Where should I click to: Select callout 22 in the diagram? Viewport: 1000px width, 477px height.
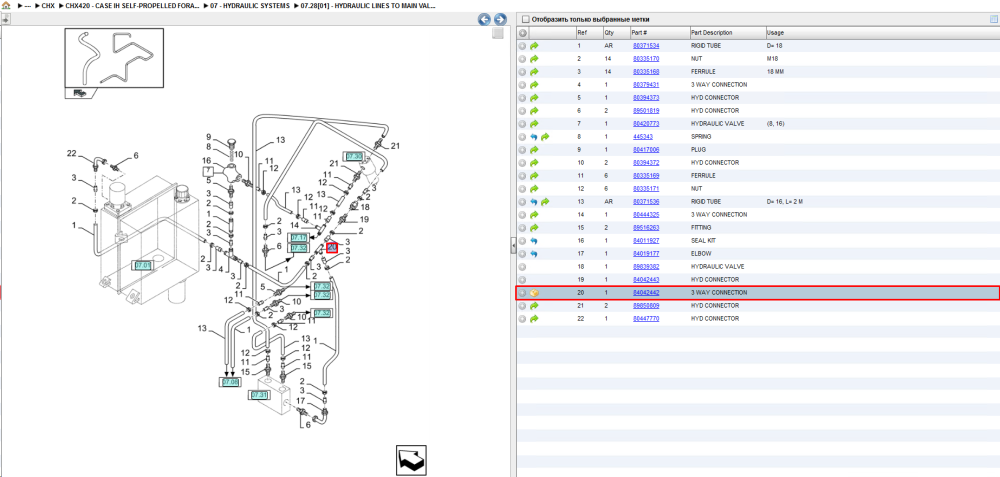71,154
